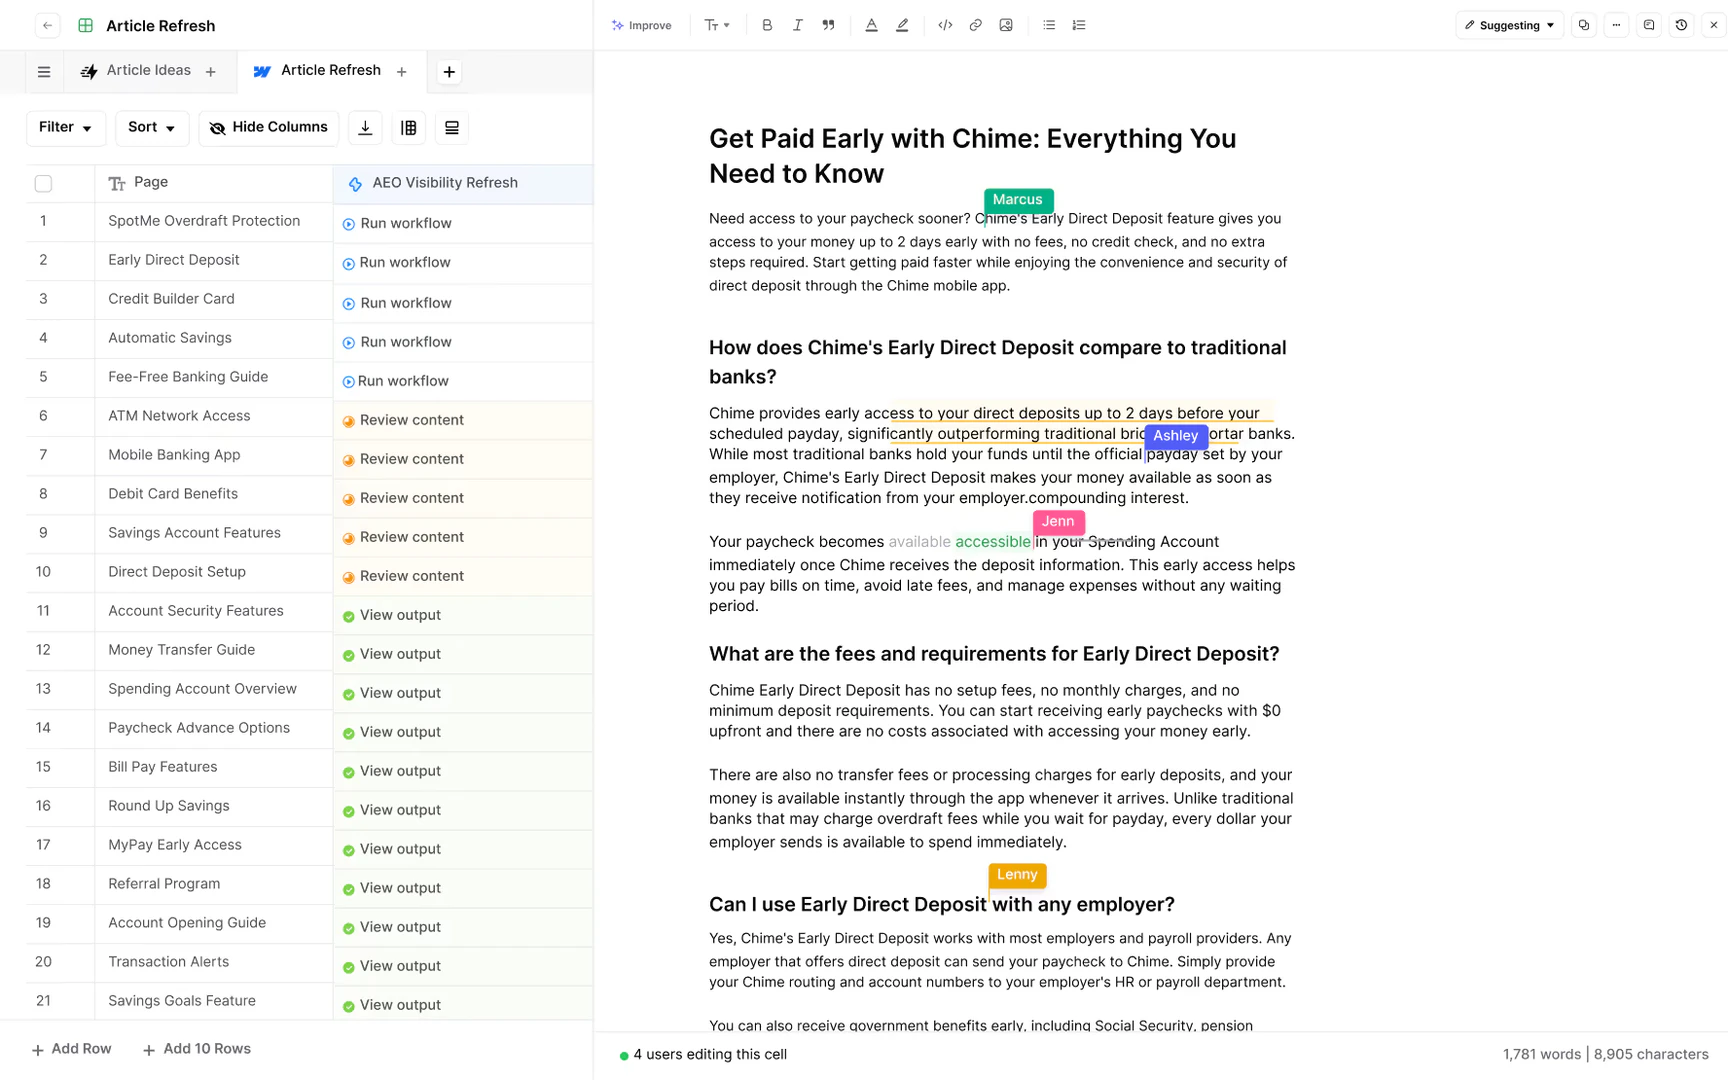
Task: Insert a block quote
Action: coord(828,25)
